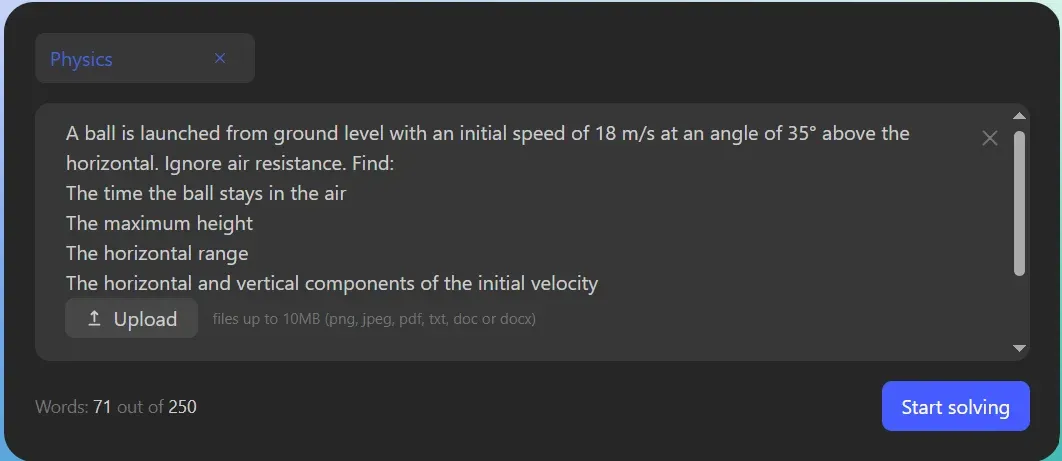Place cursor in line starting "A ball is launched"

point(300,133)
